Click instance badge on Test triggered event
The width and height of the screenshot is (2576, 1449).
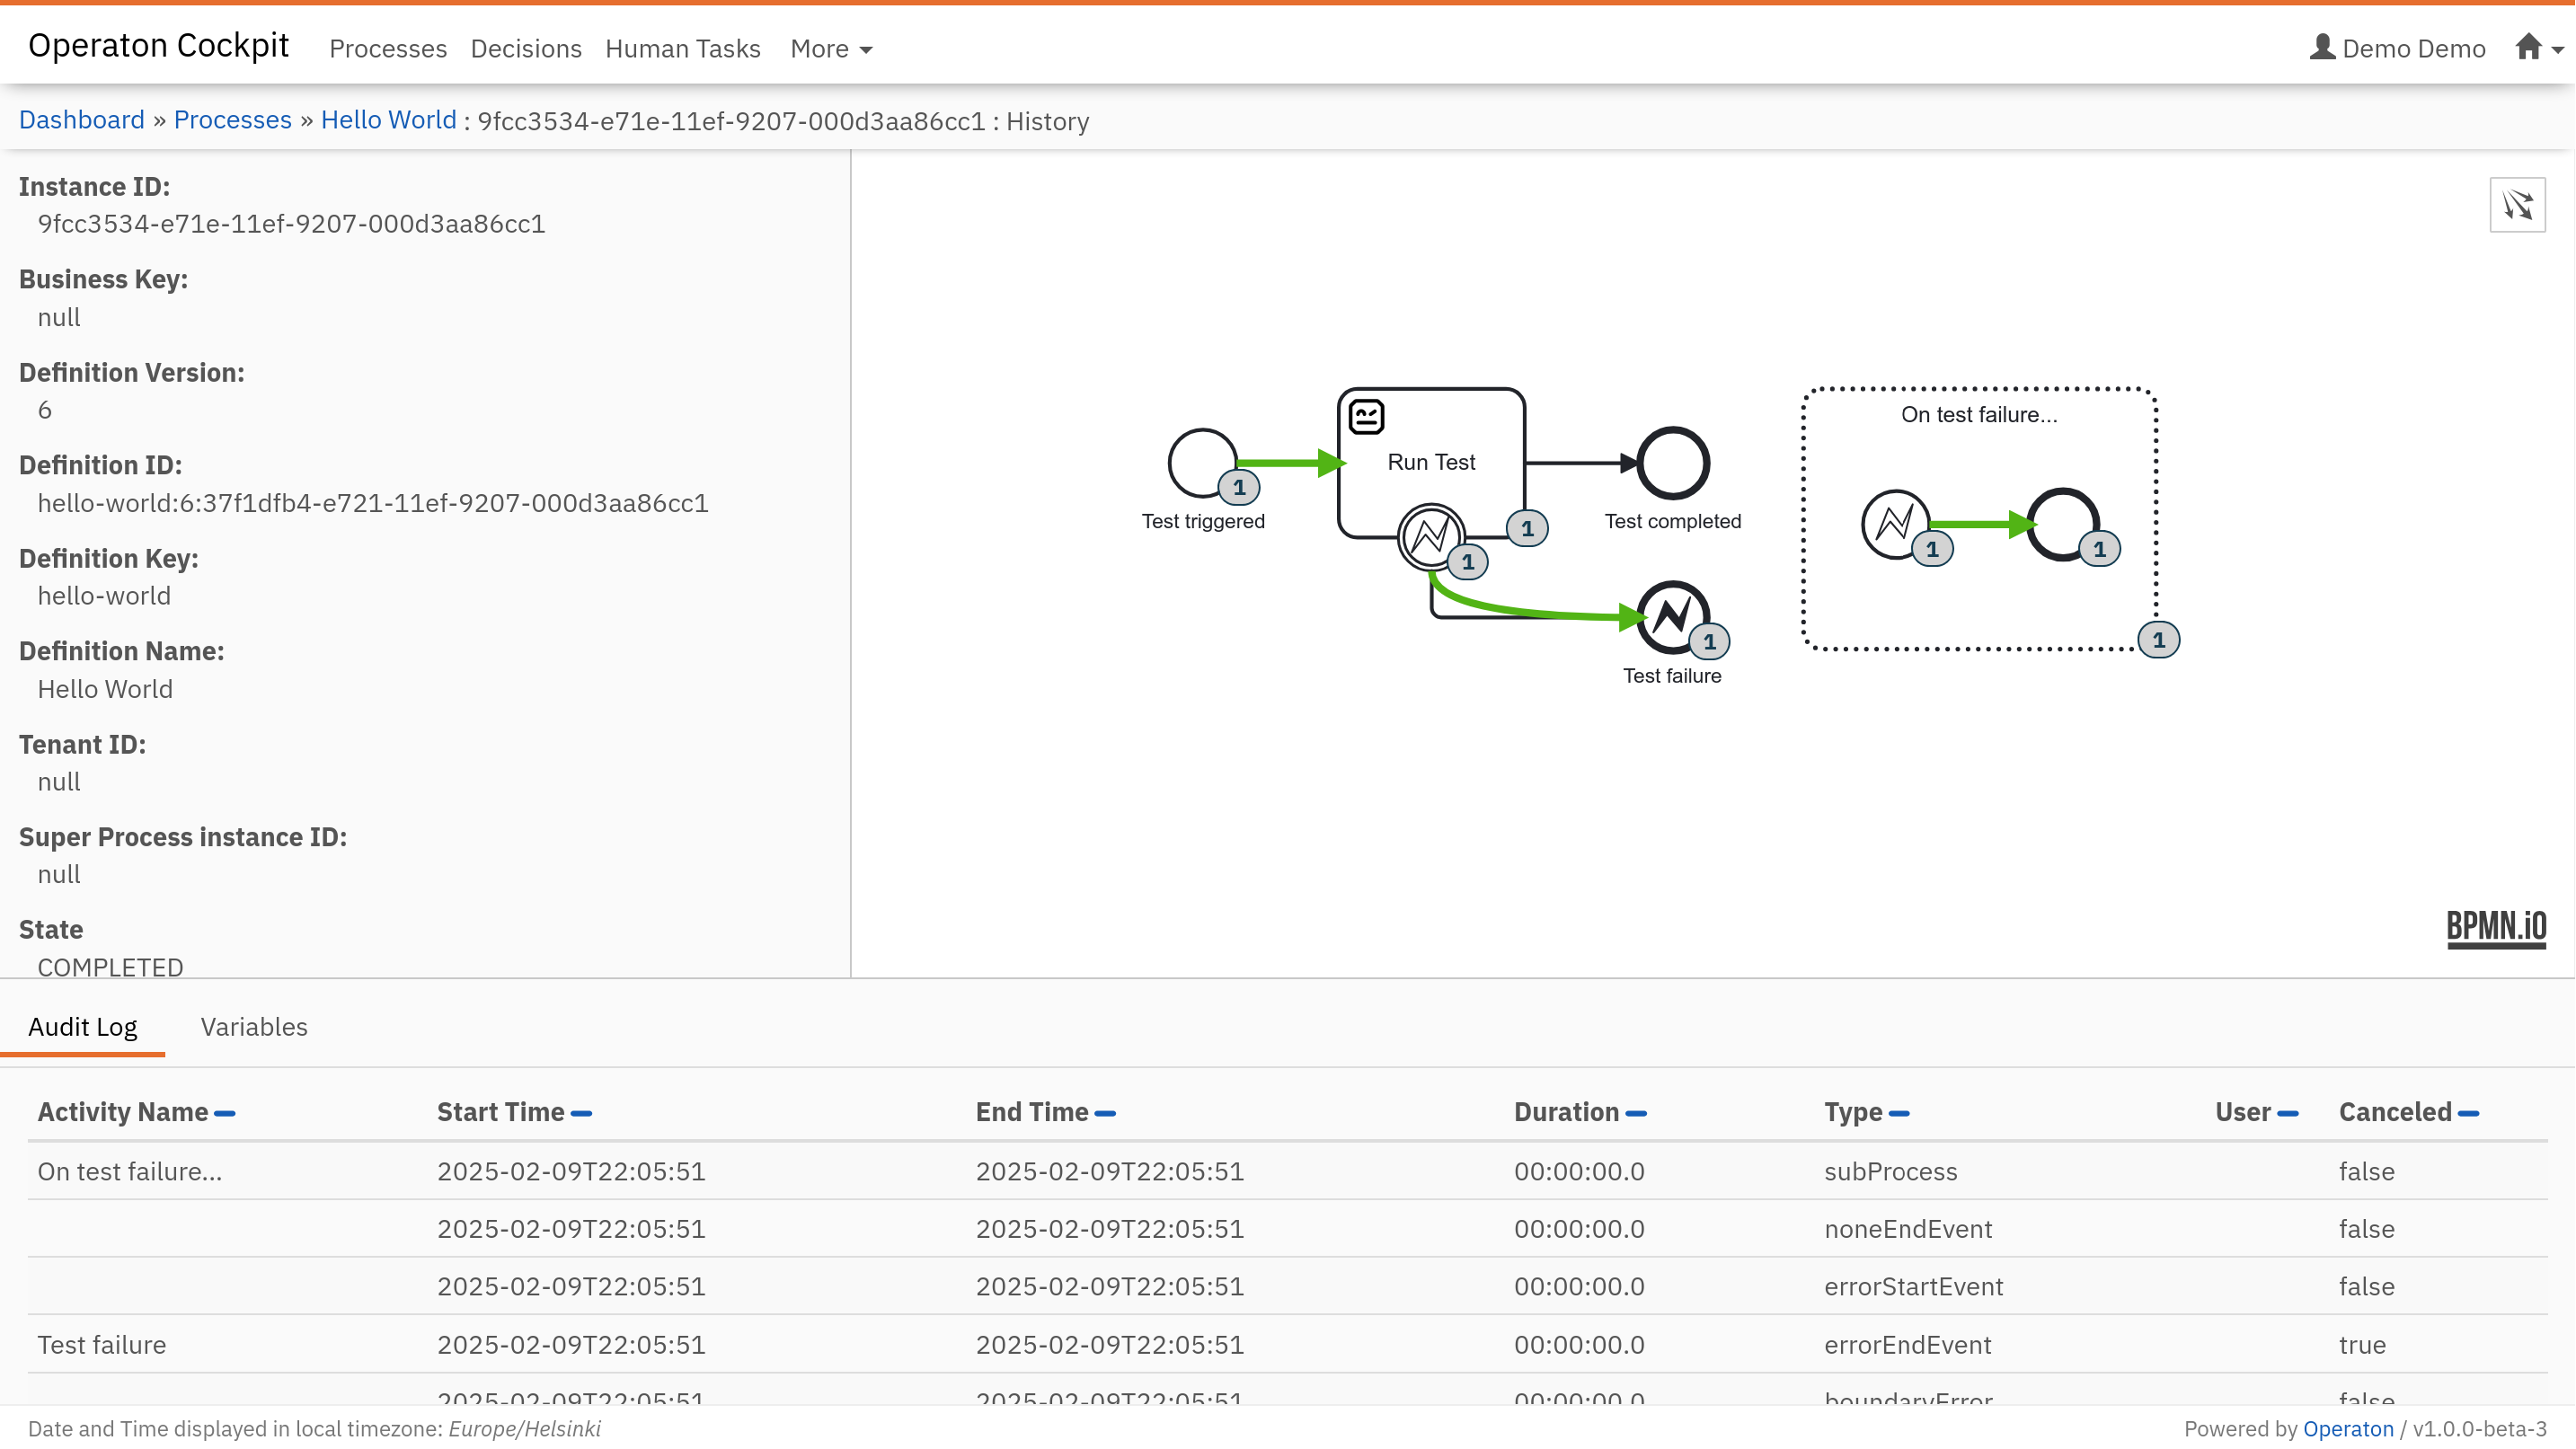pos(1239,487)
